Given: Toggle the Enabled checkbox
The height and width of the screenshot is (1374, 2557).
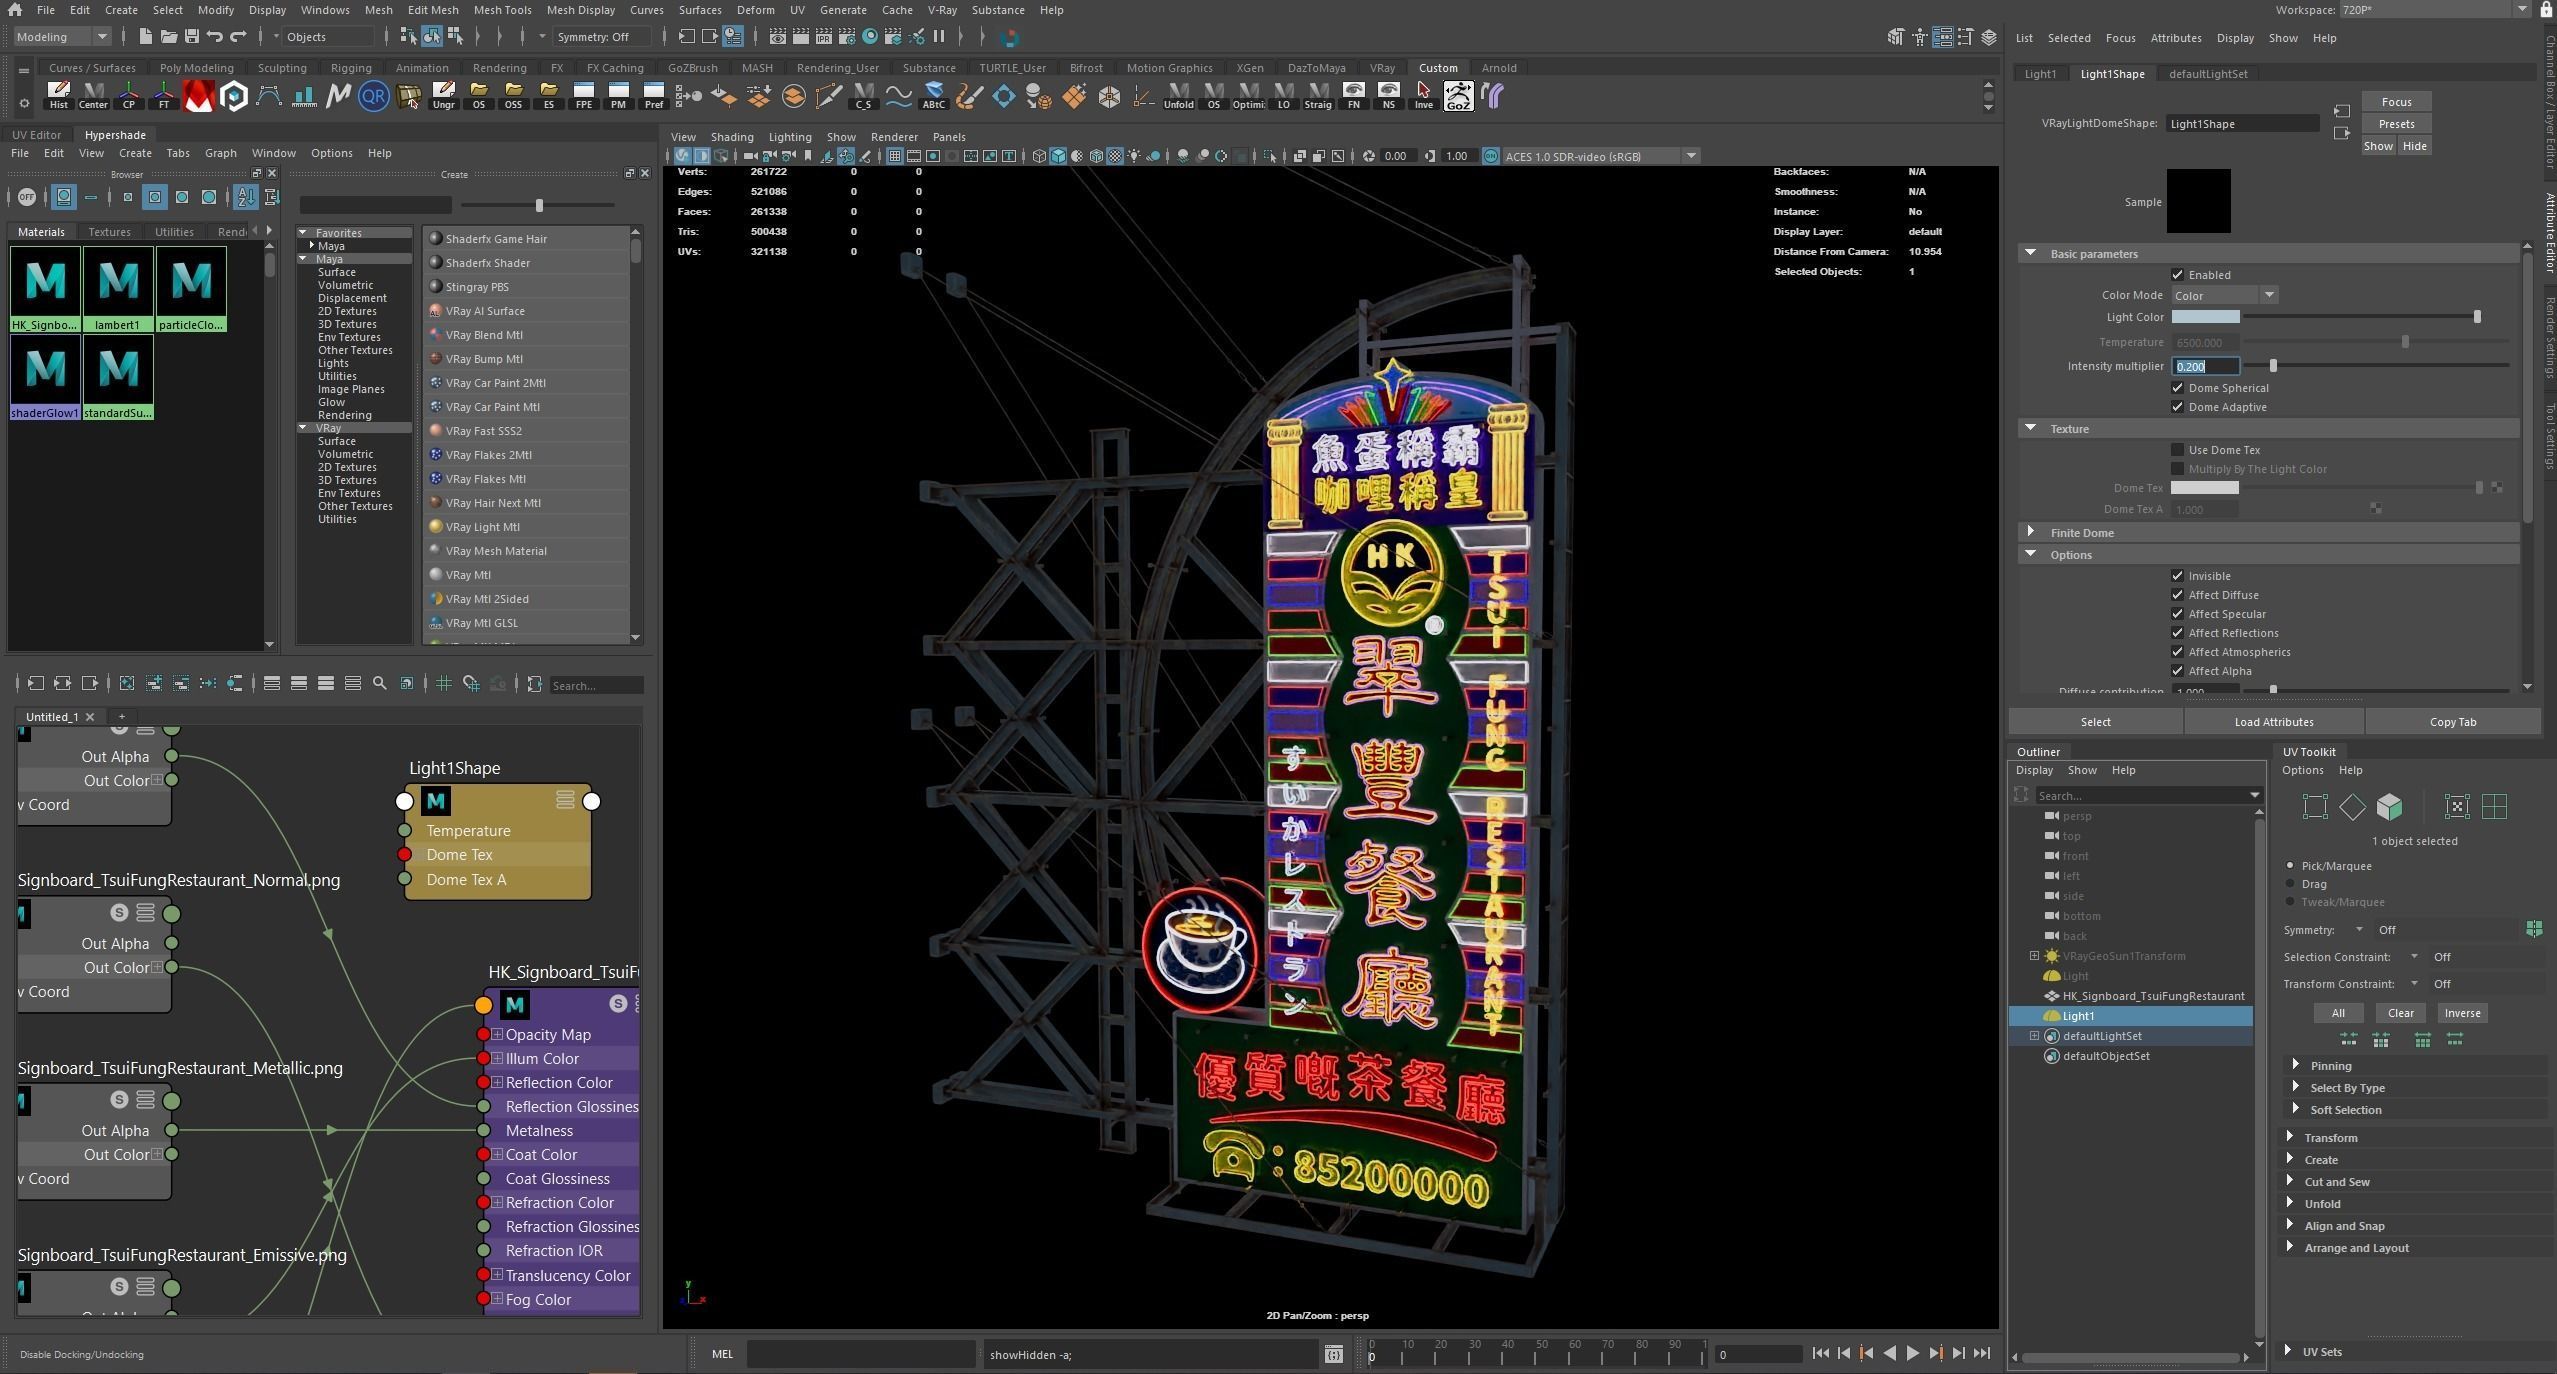Looking at the screenshot, I should [x=2177, y=275].
